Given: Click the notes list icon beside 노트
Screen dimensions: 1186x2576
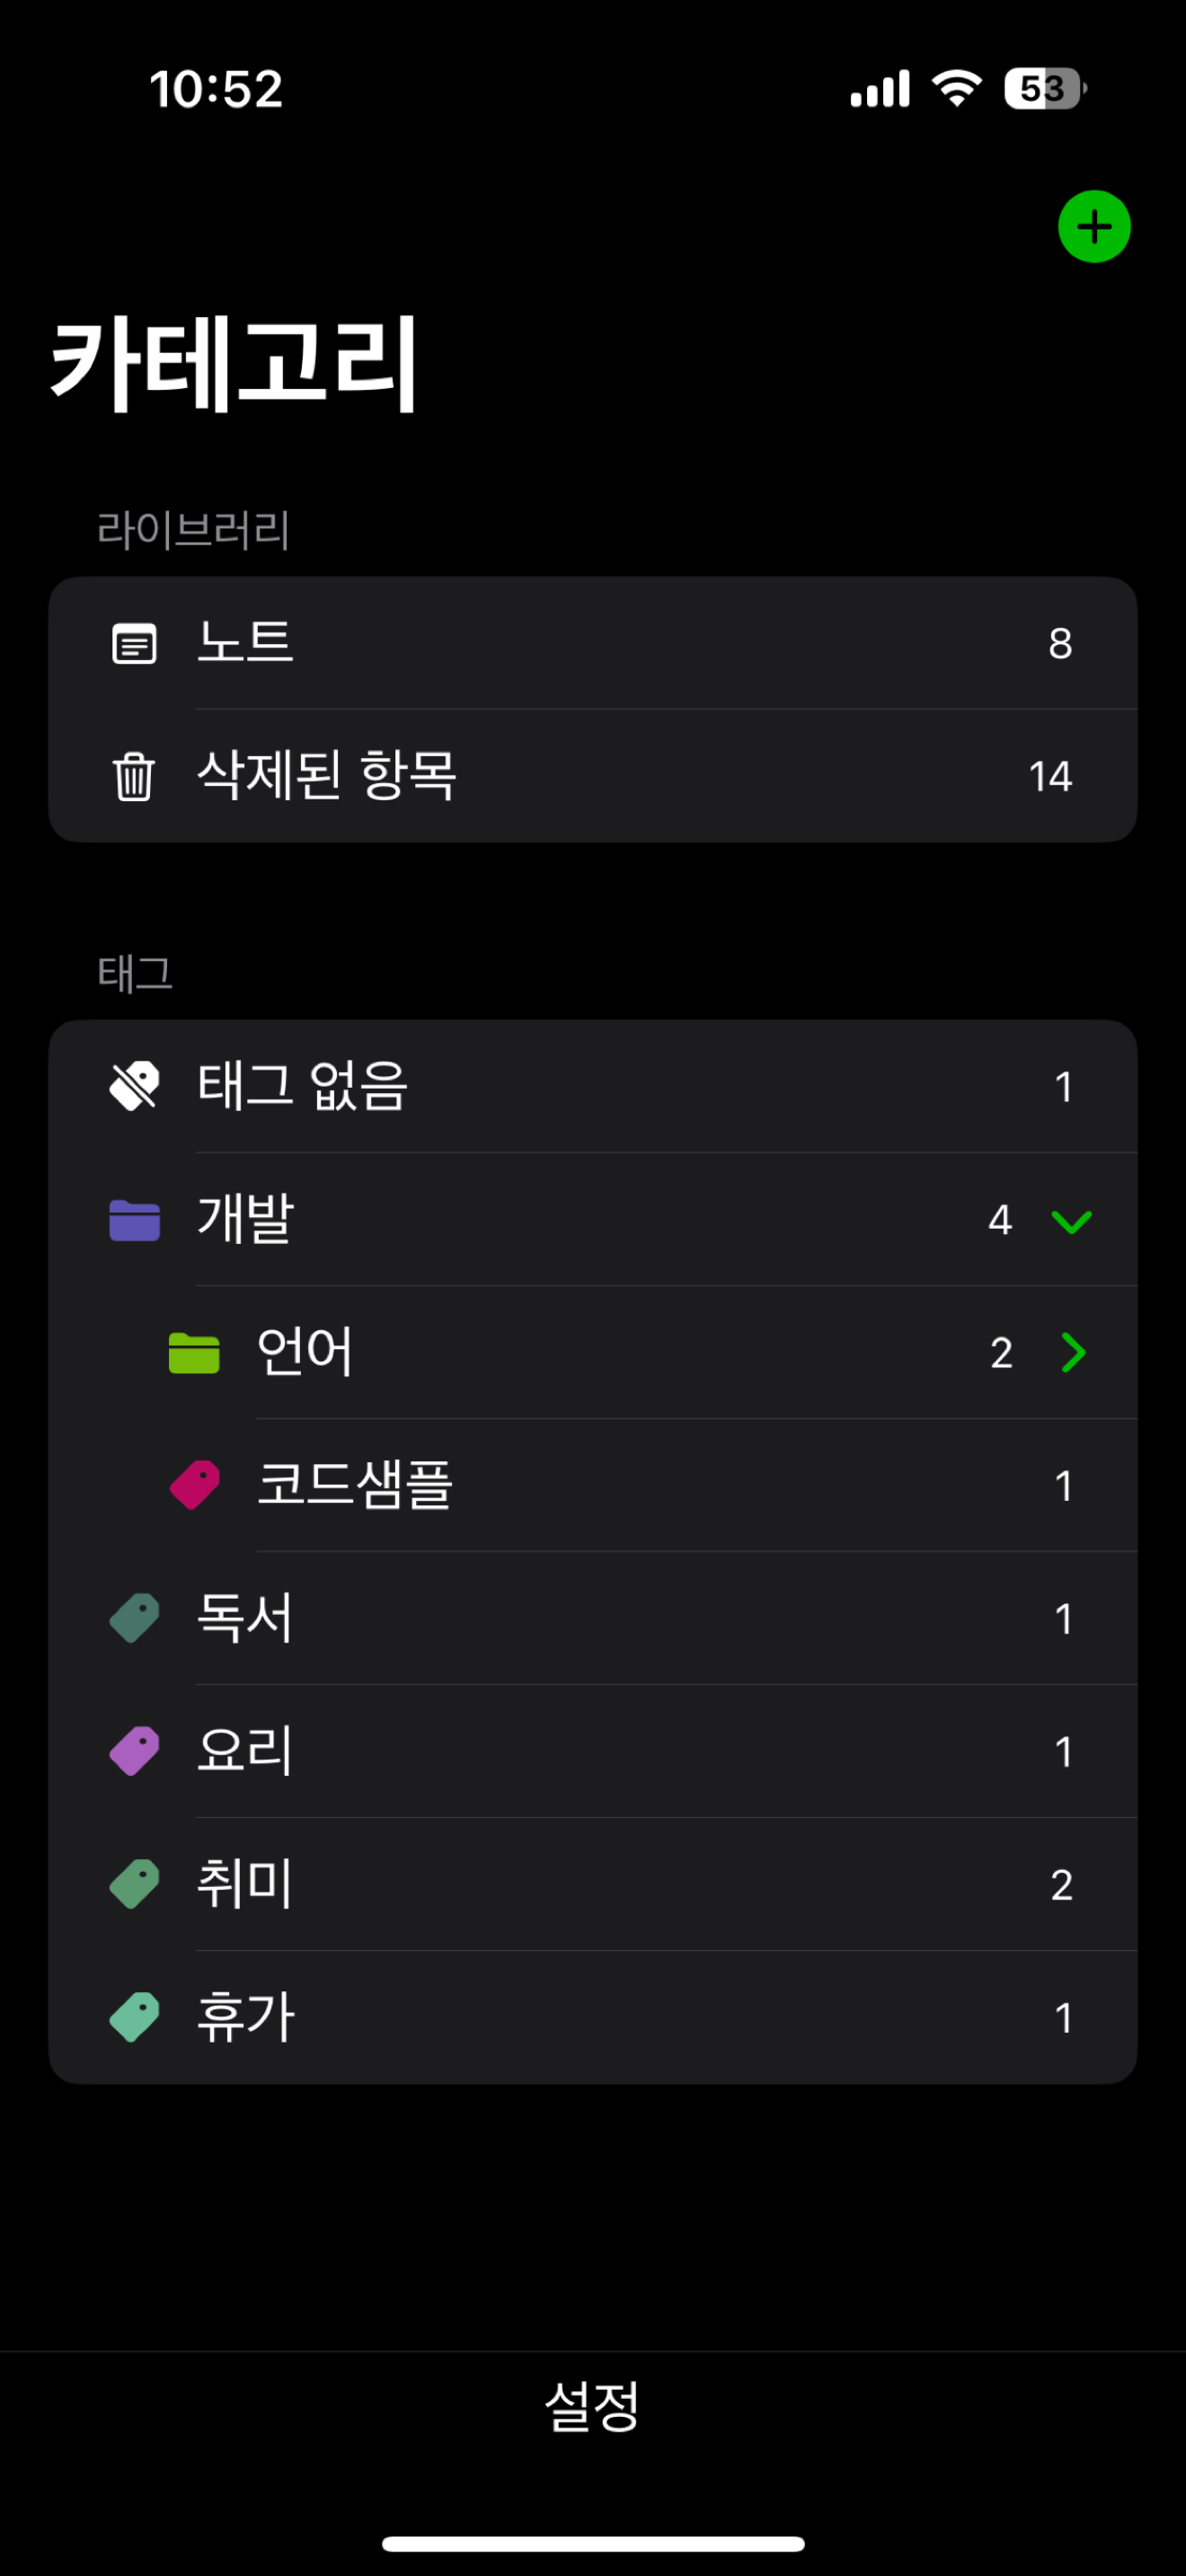Looking at the screenshot, I should pos(134,643).
